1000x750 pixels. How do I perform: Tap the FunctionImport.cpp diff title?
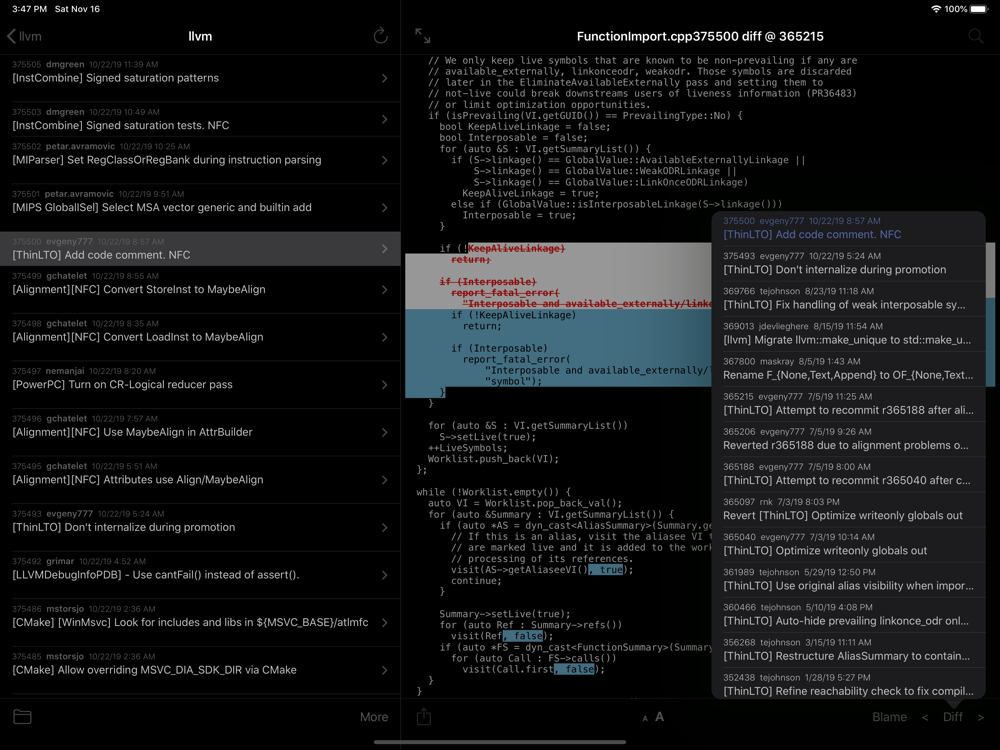pyautogui.click(x=700, y=36)
